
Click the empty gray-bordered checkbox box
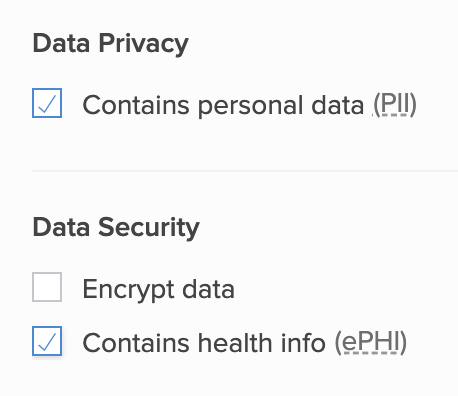[x=47, y=287]
